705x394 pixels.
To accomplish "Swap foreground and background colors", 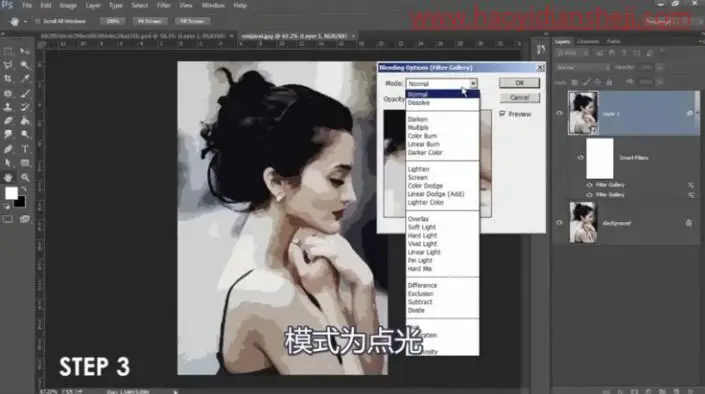I will coord(23,189).
